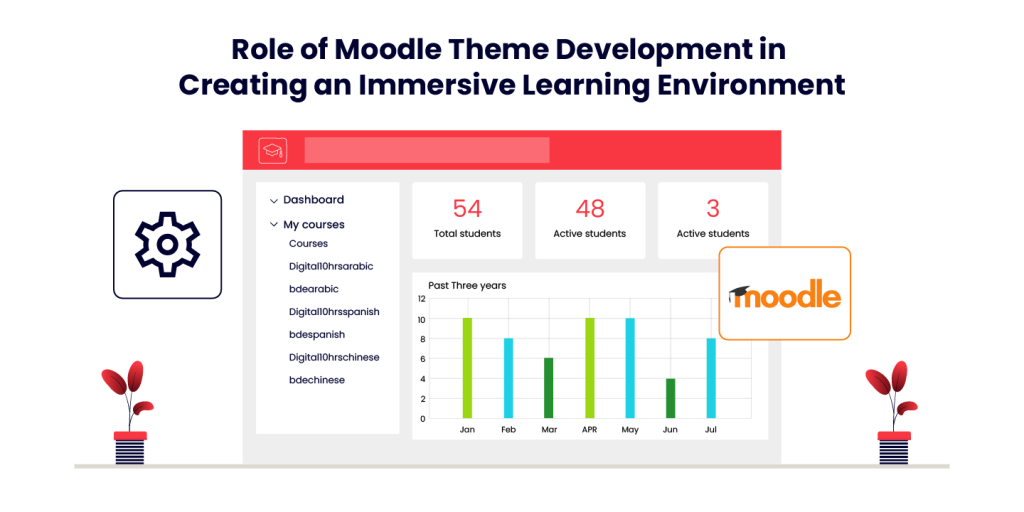Click the 12 value on y-axis
Screen dimensions: 1024x512
[x=421, y=299]
